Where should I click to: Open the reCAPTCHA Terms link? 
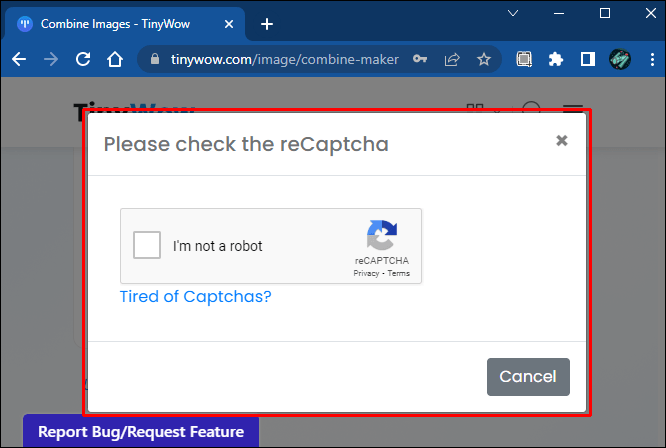(398, 273)
